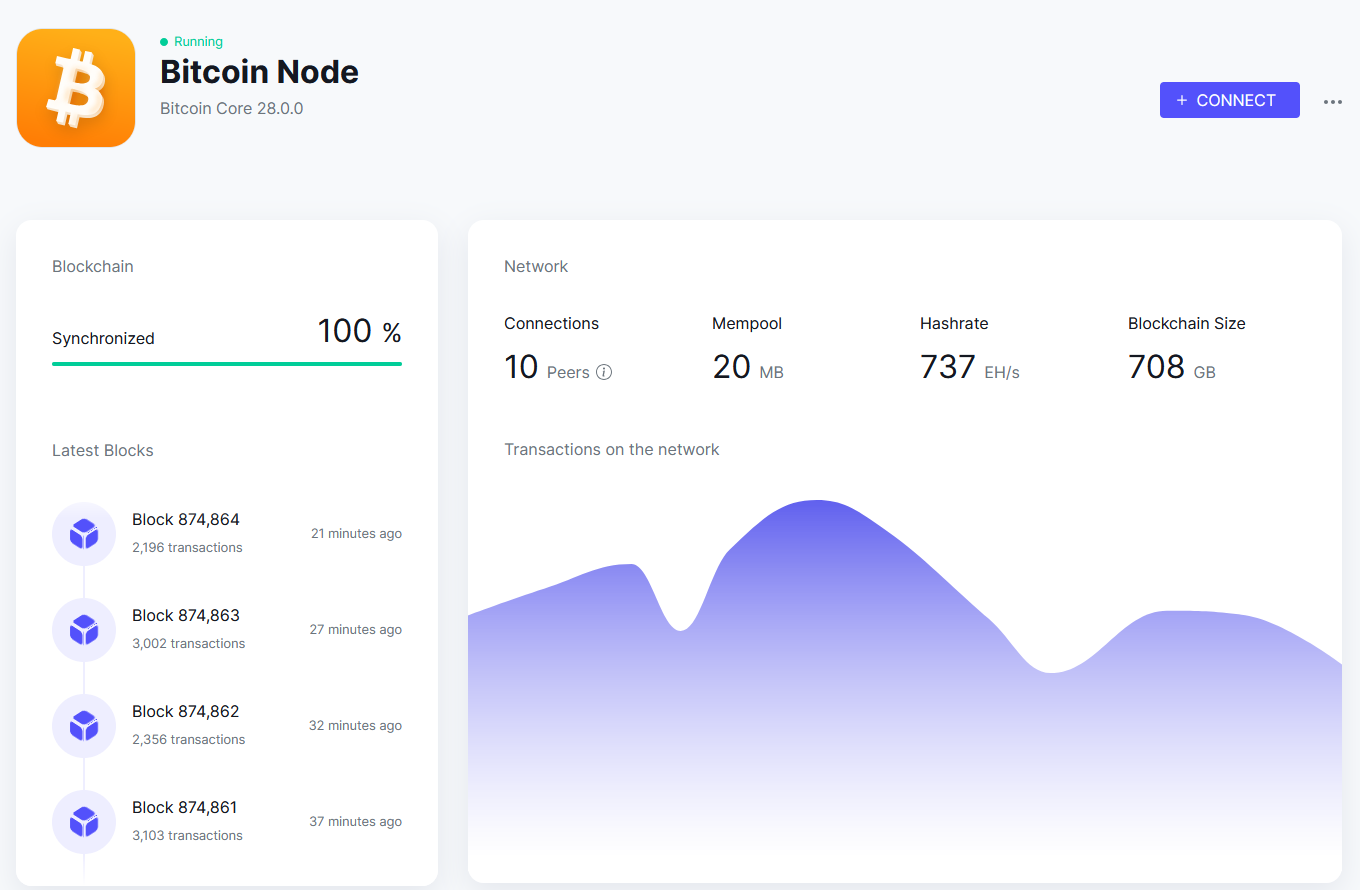Screen dimensions: 1360x890
Task: Click the 21 minutes ago timestamp
Action: (356, 534)
